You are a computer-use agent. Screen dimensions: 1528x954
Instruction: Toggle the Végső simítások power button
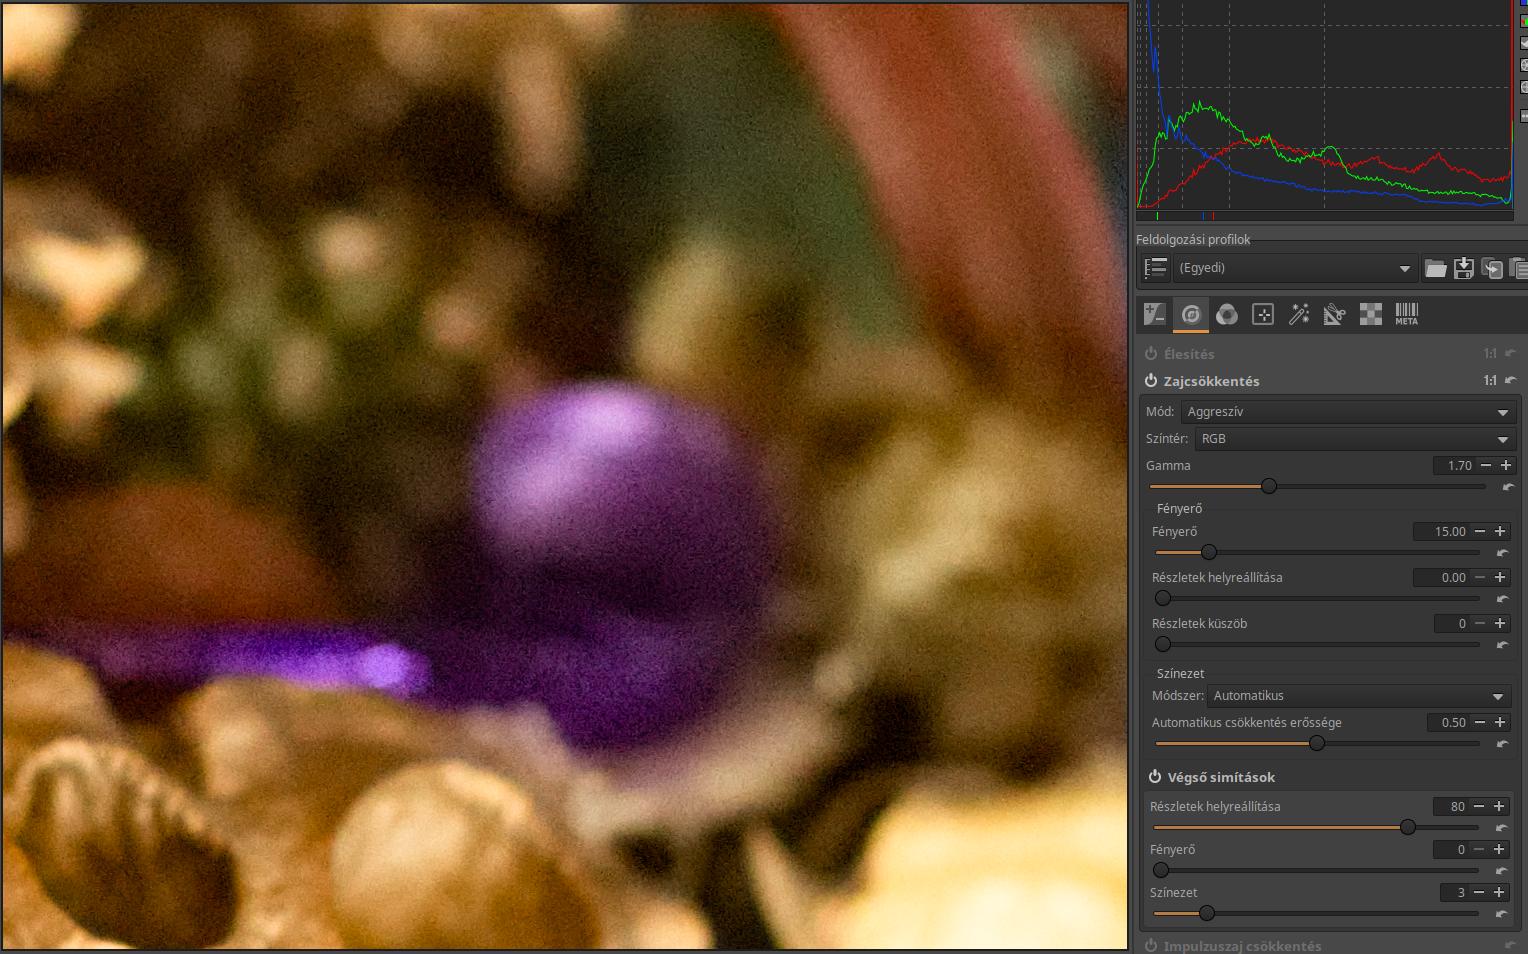pyautogui.click(x=1155, y=777)
